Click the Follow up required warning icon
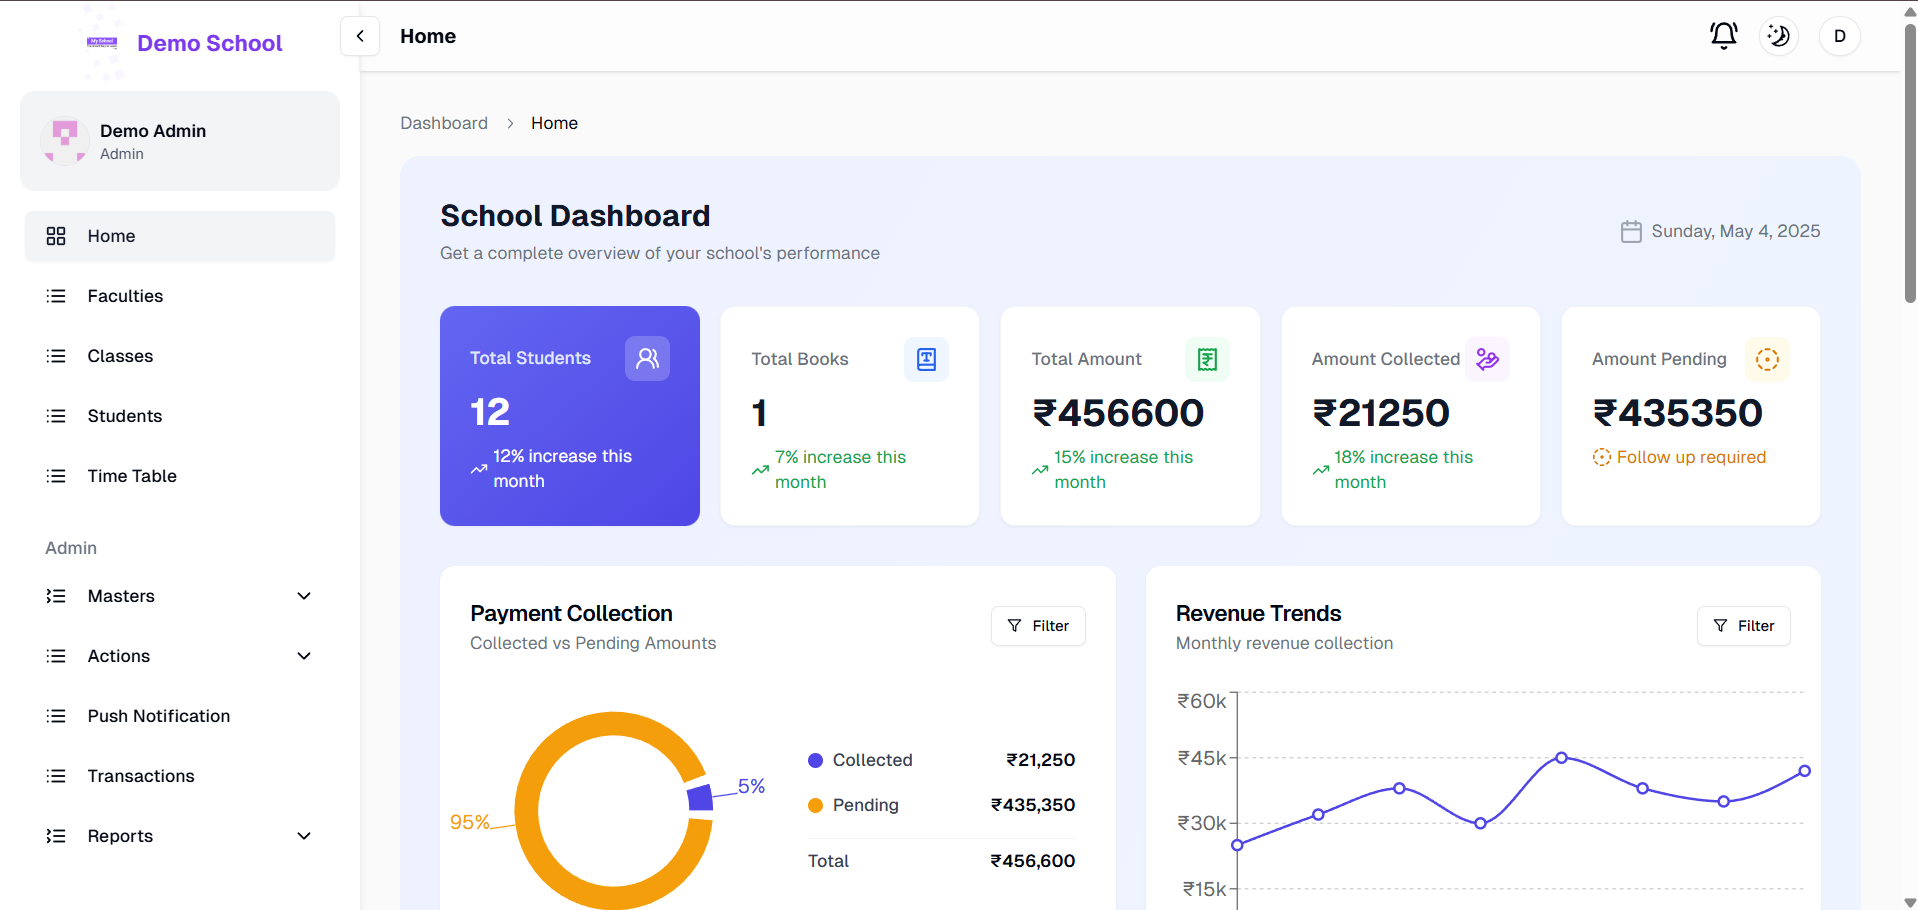The height and width of the screenshot is (910, 1918). [1601, 457]
